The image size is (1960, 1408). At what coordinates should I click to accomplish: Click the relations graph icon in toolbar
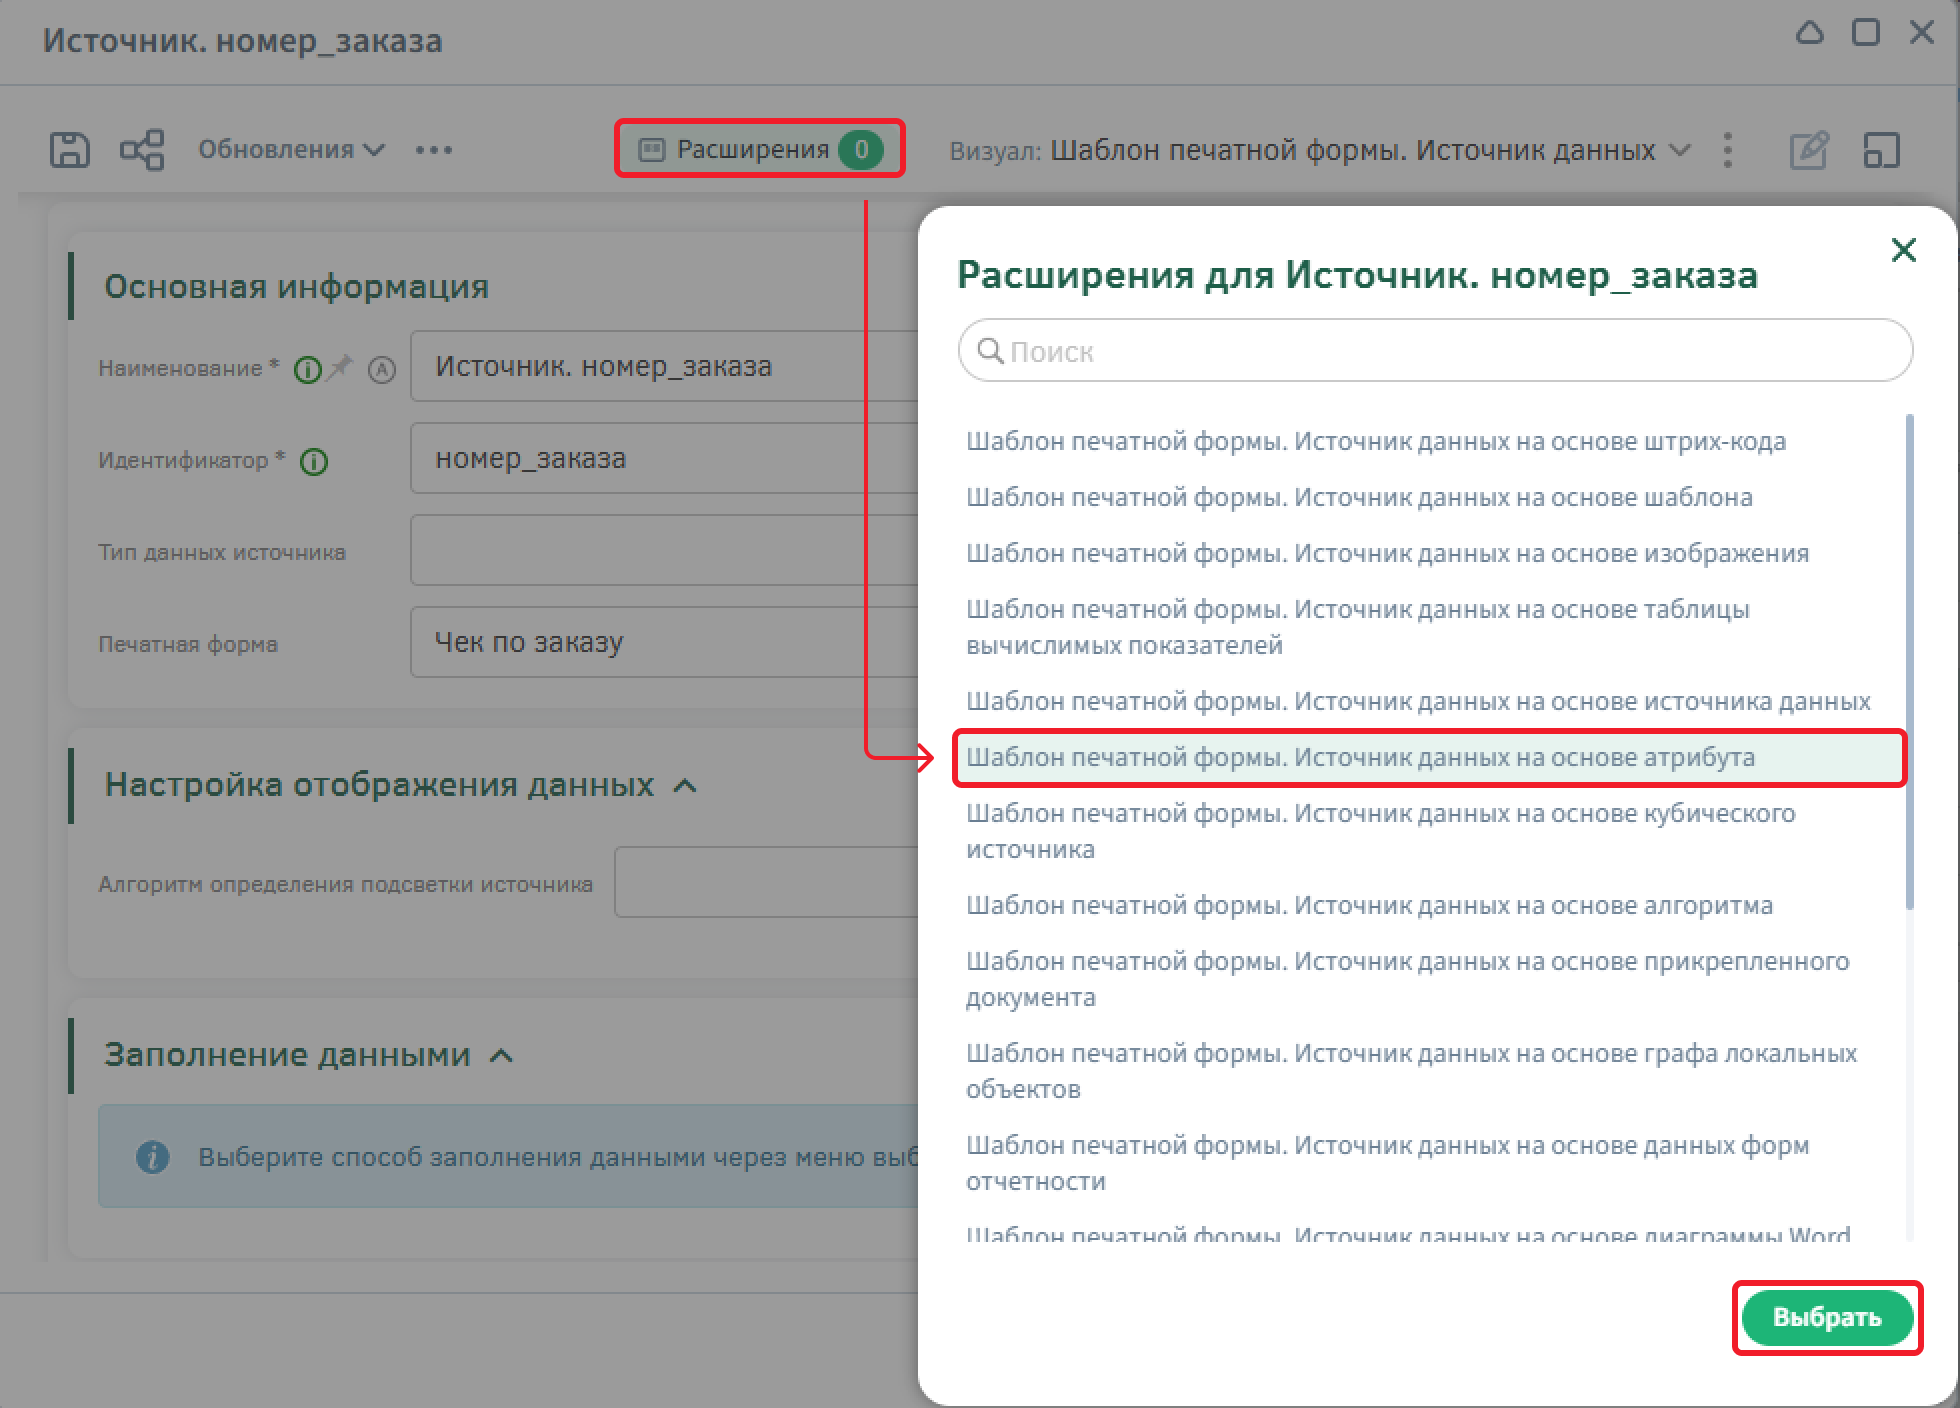[142, 150]
